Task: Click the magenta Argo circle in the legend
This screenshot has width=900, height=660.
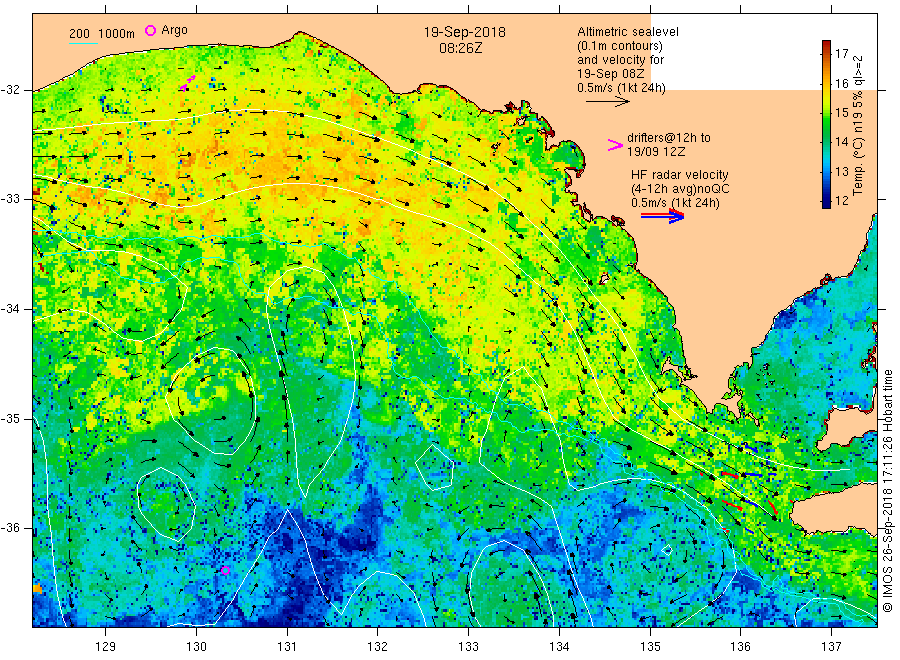Action: 150,30
